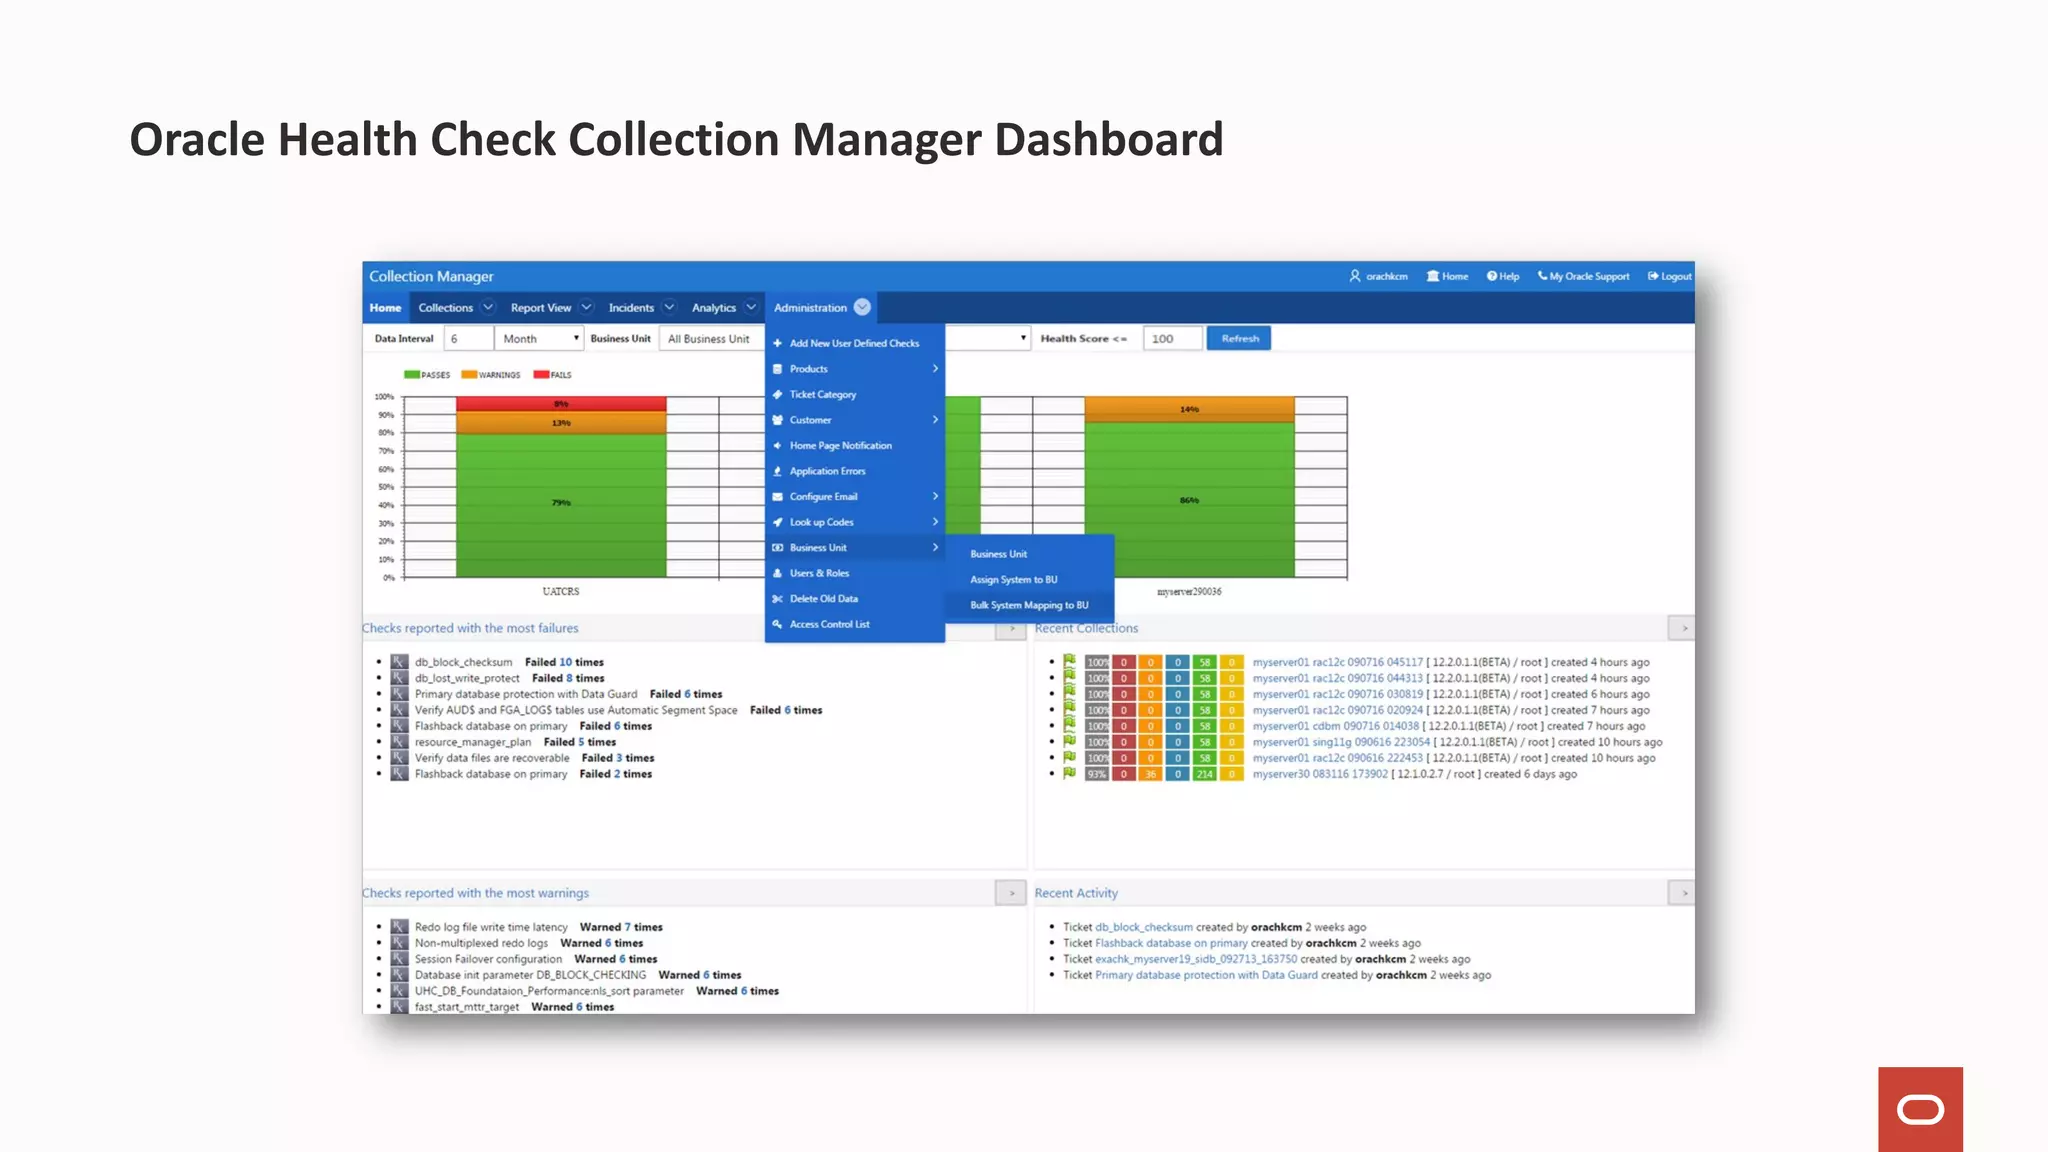The image size is (2048, 1152).
Task: Click Oracle logo on slide corner
Action: tap(1920, 1110)
